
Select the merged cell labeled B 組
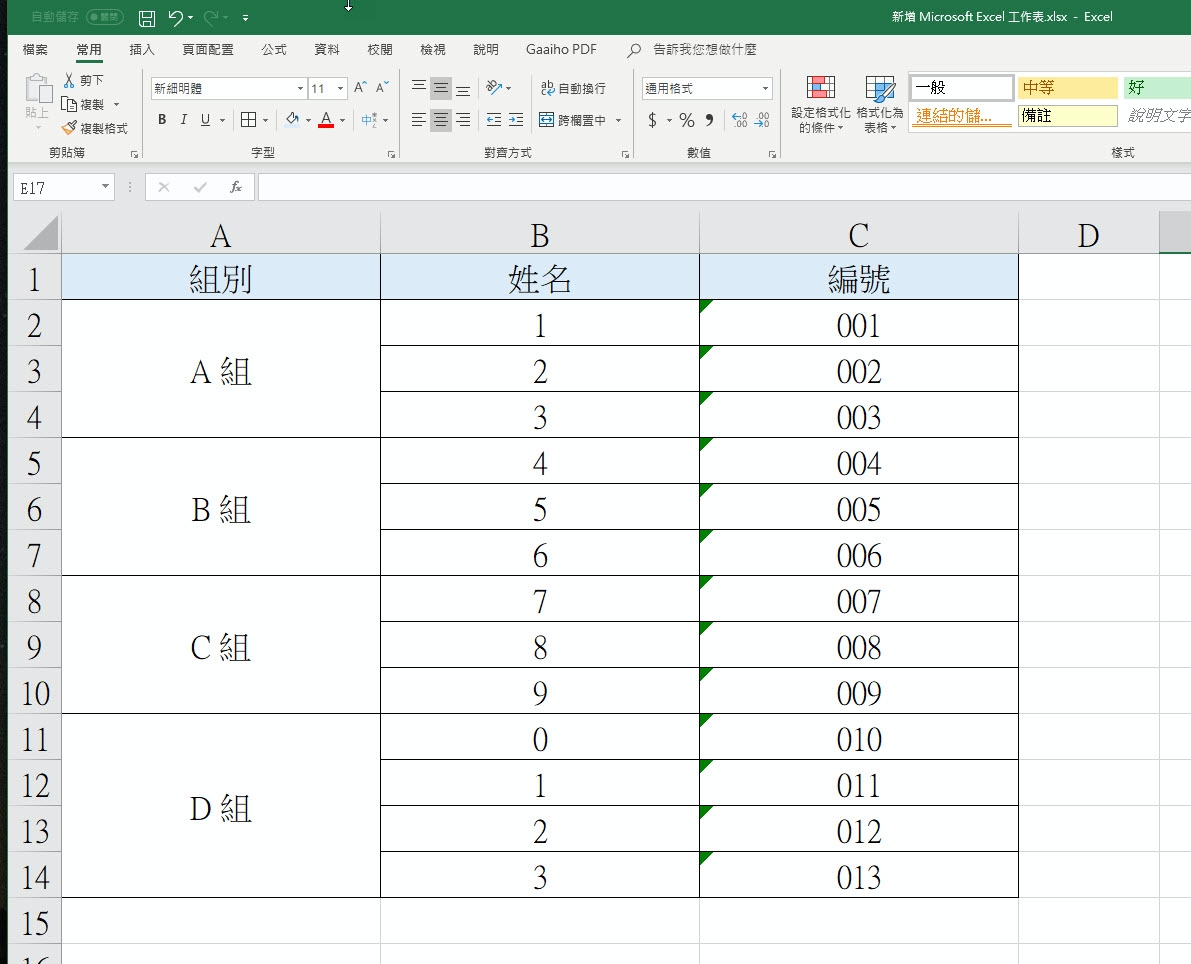click(x=220, y=510)
